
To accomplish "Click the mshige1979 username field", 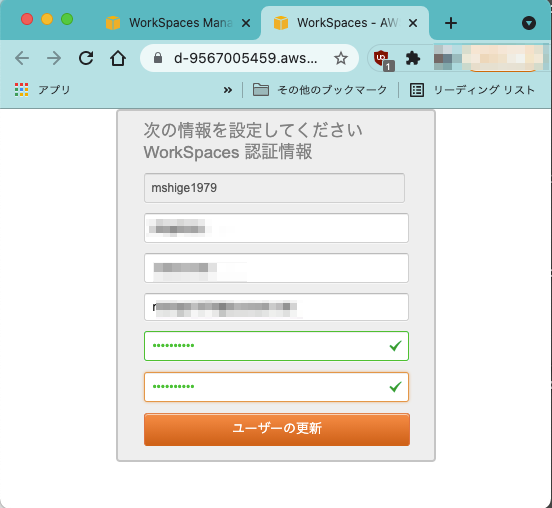I will tap(274, 188).
